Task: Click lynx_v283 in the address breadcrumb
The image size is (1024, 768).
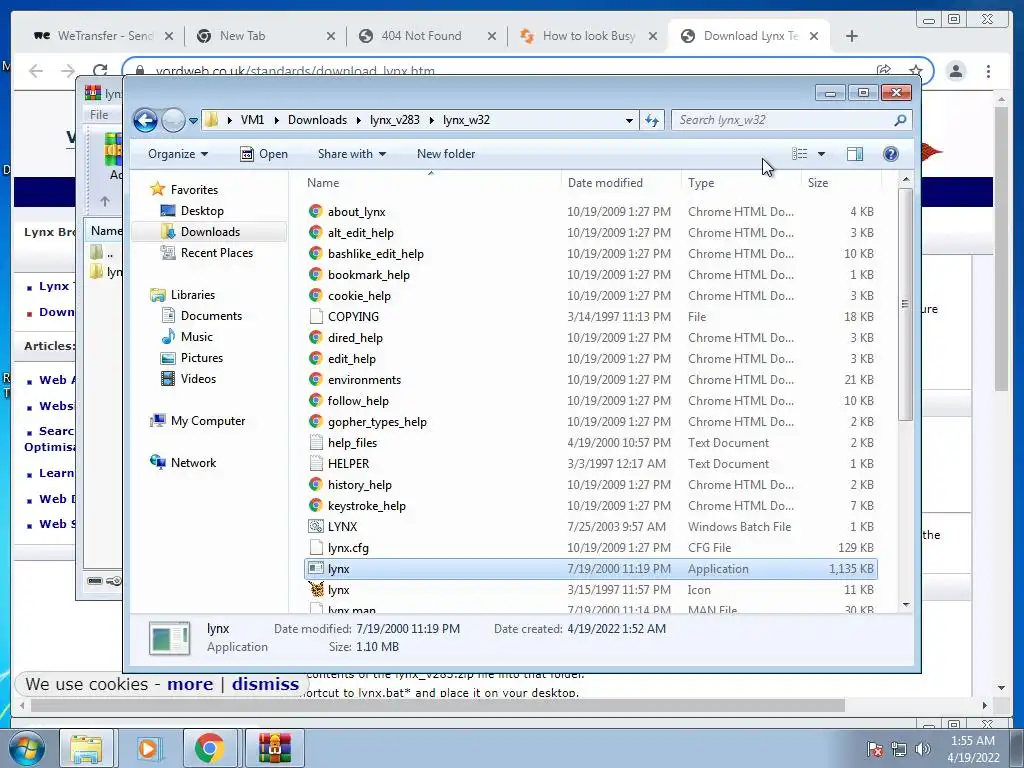Action: pos(394,120)
